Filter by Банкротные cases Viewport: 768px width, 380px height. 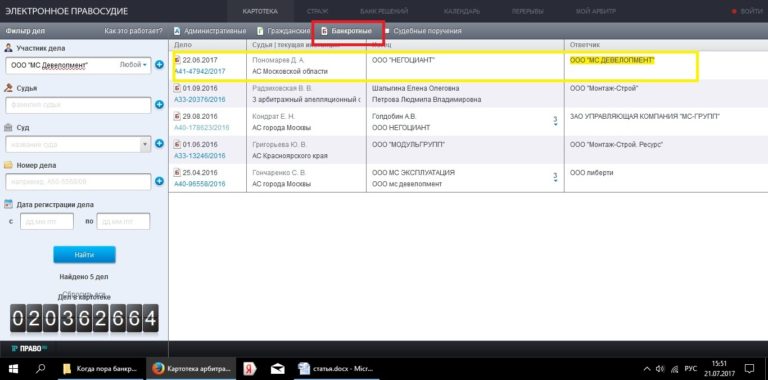[347, 31]
